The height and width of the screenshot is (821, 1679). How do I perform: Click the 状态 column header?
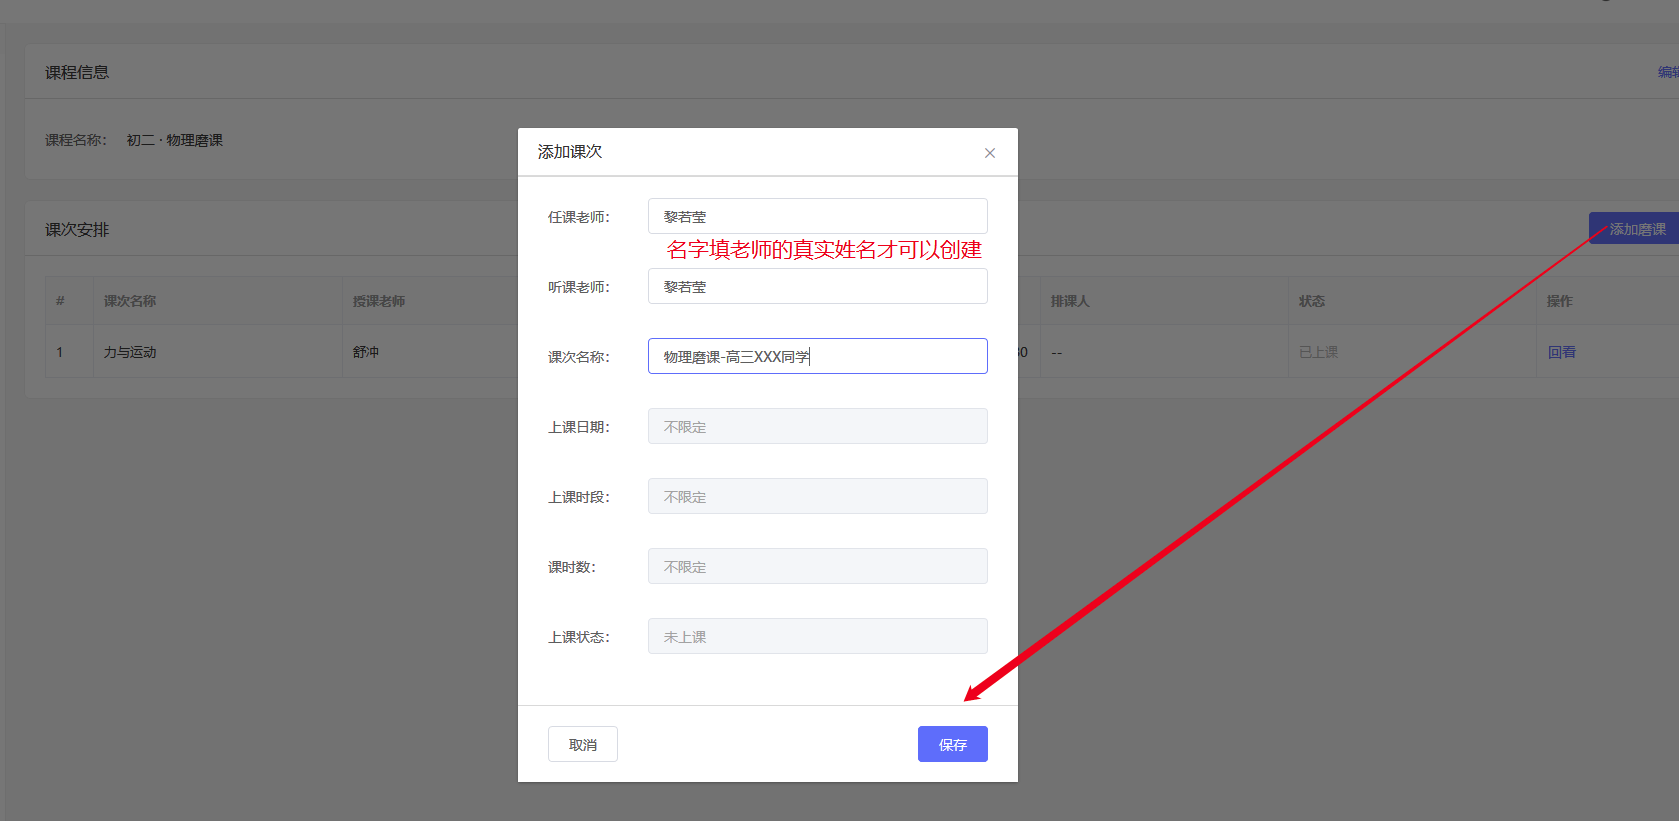click(1312, 301)
